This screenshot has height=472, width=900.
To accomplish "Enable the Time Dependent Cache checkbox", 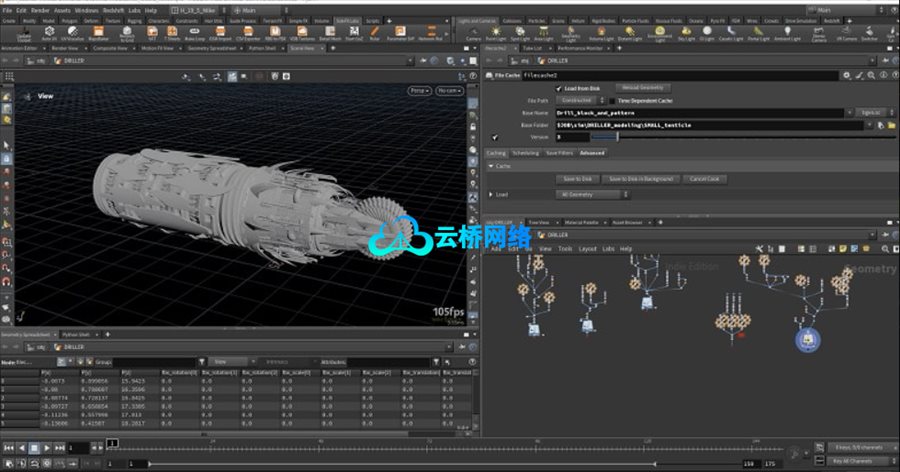I will [611, 100].
